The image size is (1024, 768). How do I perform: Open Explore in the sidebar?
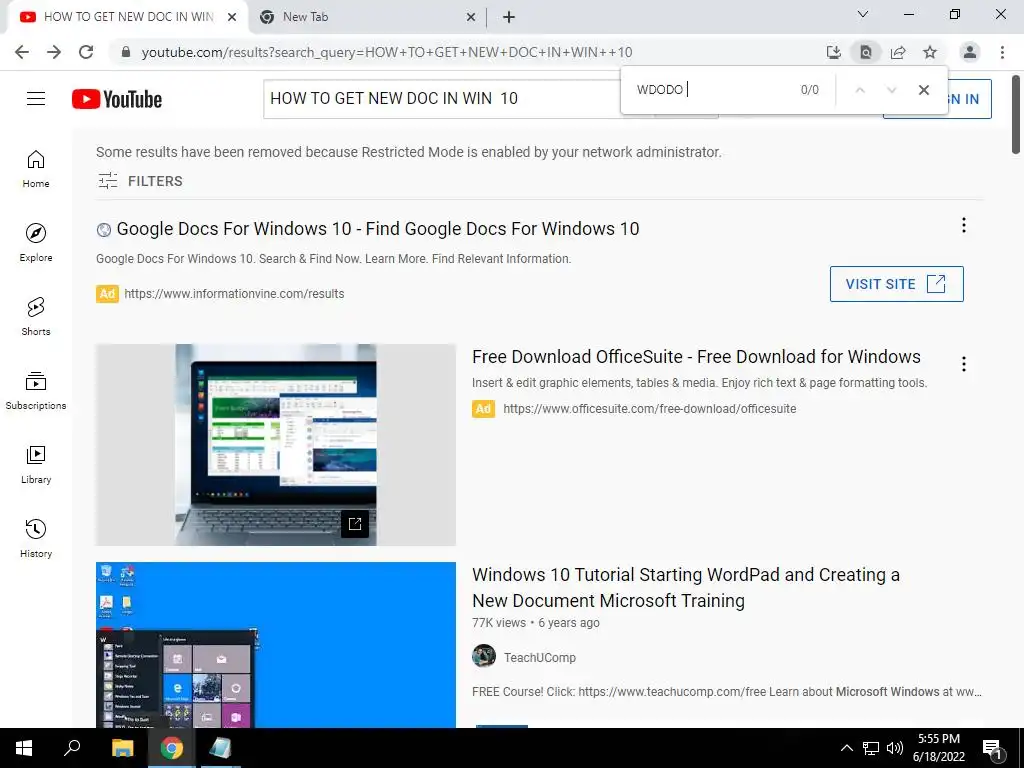[x=36, y=243]
